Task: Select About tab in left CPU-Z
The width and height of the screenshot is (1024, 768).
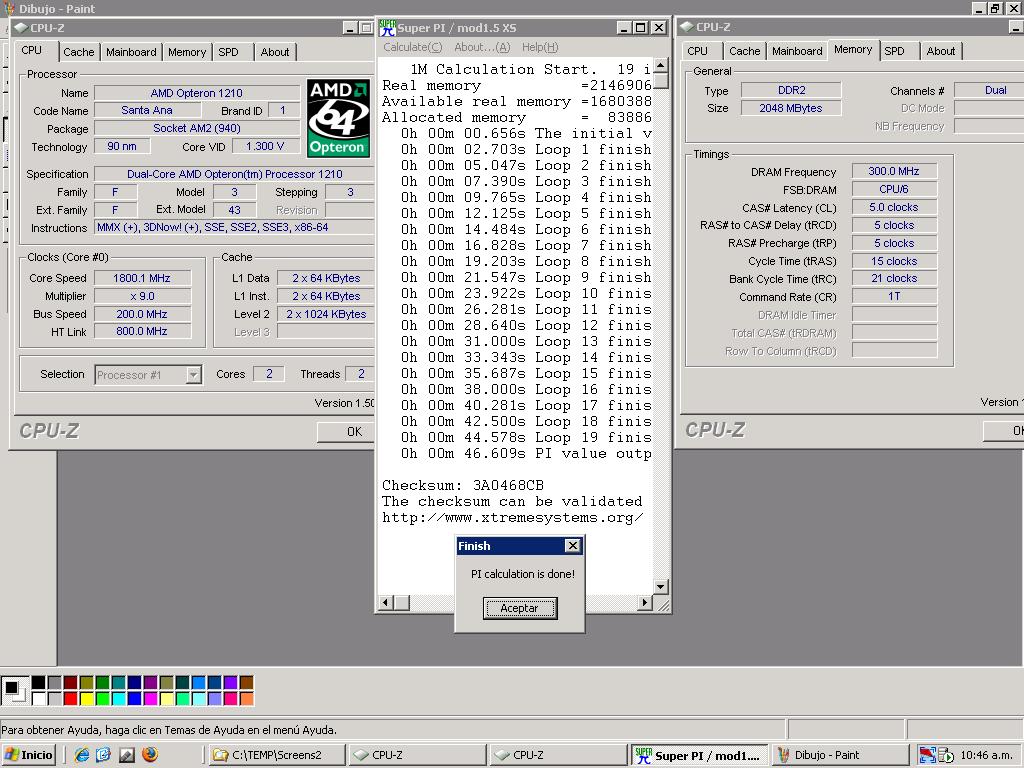Action: pos(275,52)
